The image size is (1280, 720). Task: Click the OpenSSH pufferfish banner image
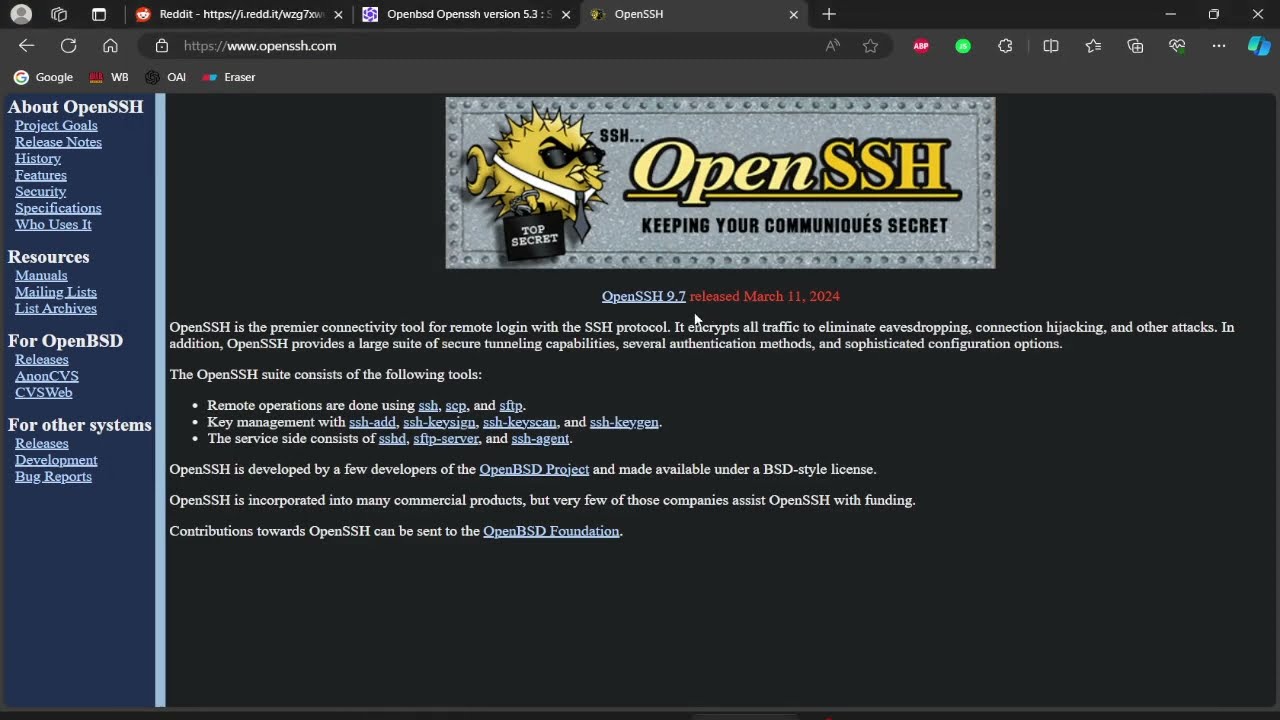720,183
